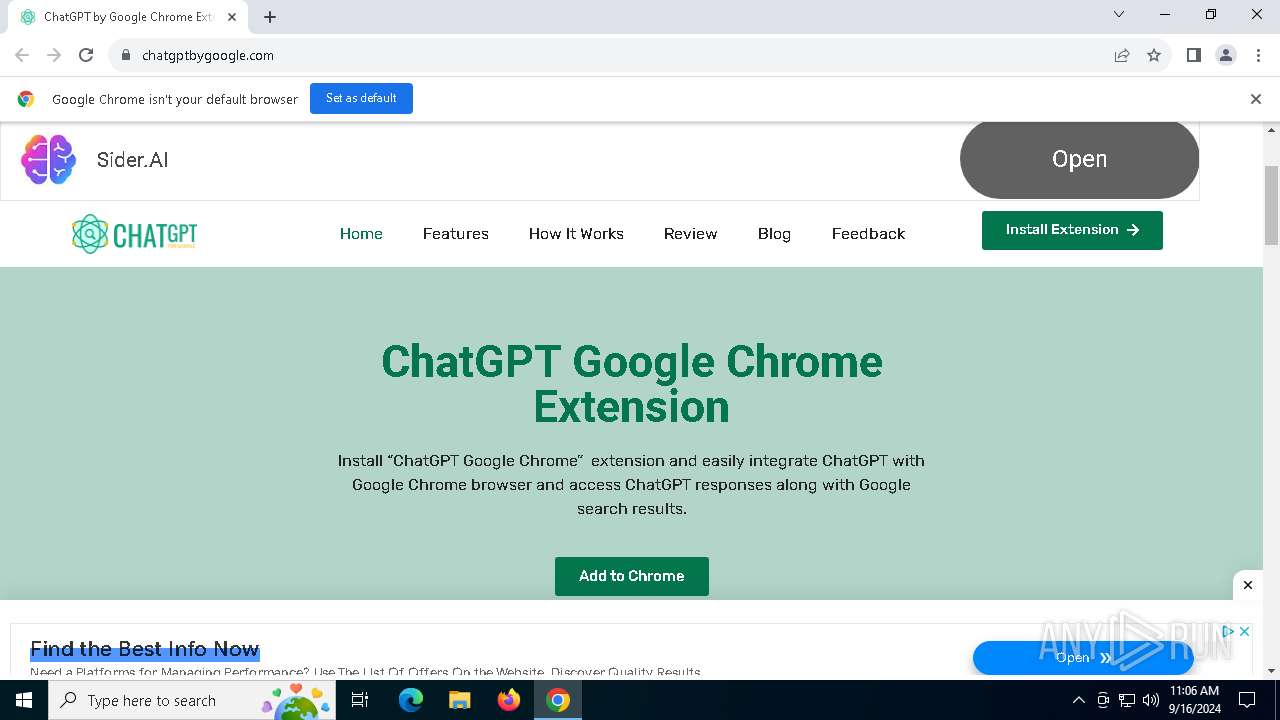Open Task View on taskbar
The height and width of the screenshot is (720, 1280).
tap(360, 700)
